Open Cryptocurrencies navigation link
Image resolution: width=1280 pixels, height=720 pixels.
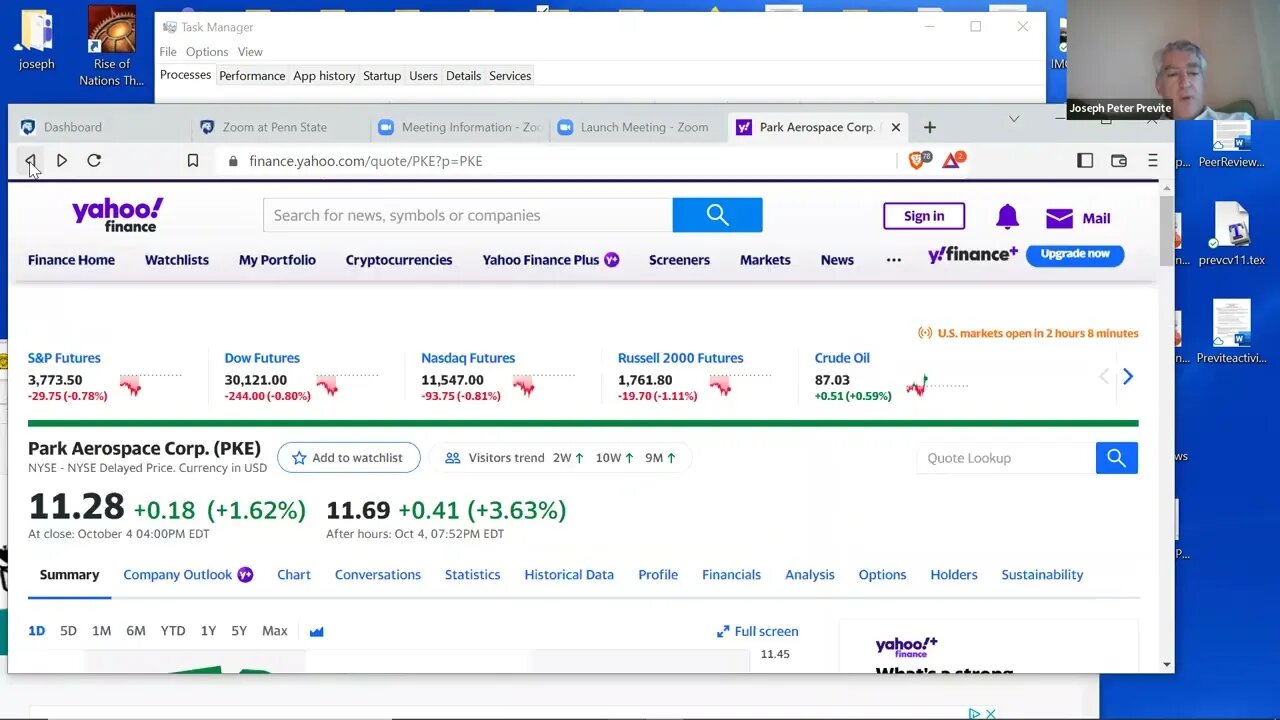(x=399, y=260)
